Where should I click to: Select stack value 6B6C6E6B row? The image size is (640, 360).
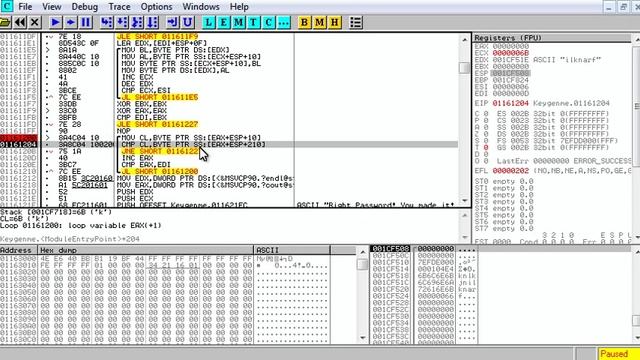tap(436, 276)
